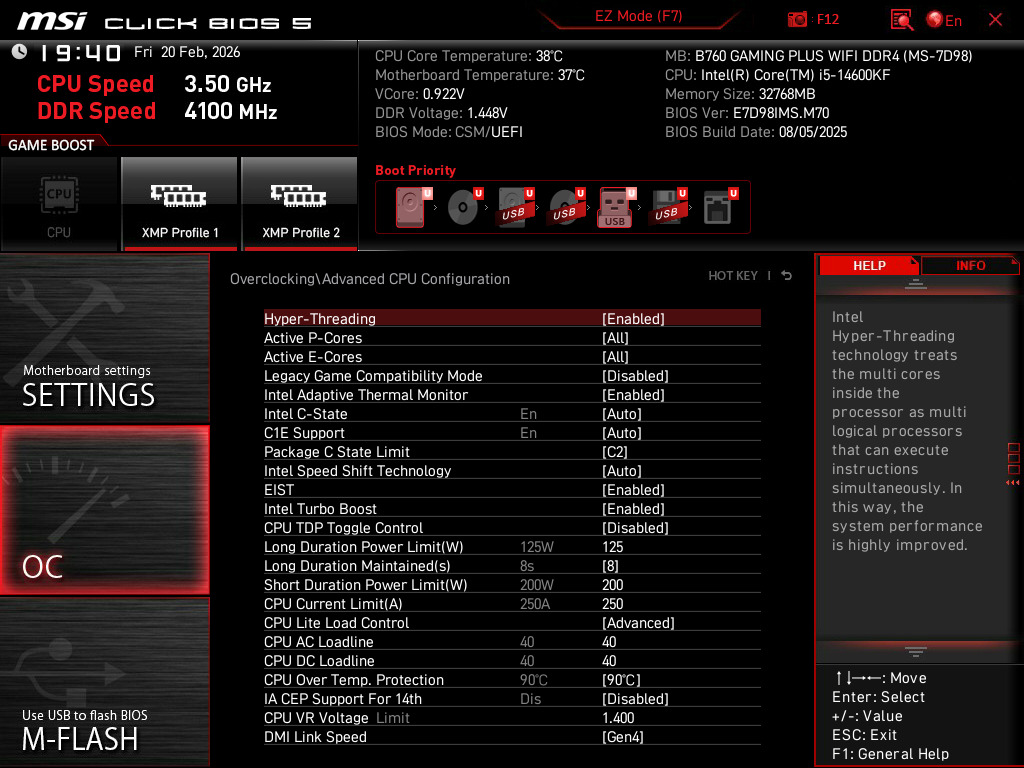Select the USB hard disk boot device icon

516,207
